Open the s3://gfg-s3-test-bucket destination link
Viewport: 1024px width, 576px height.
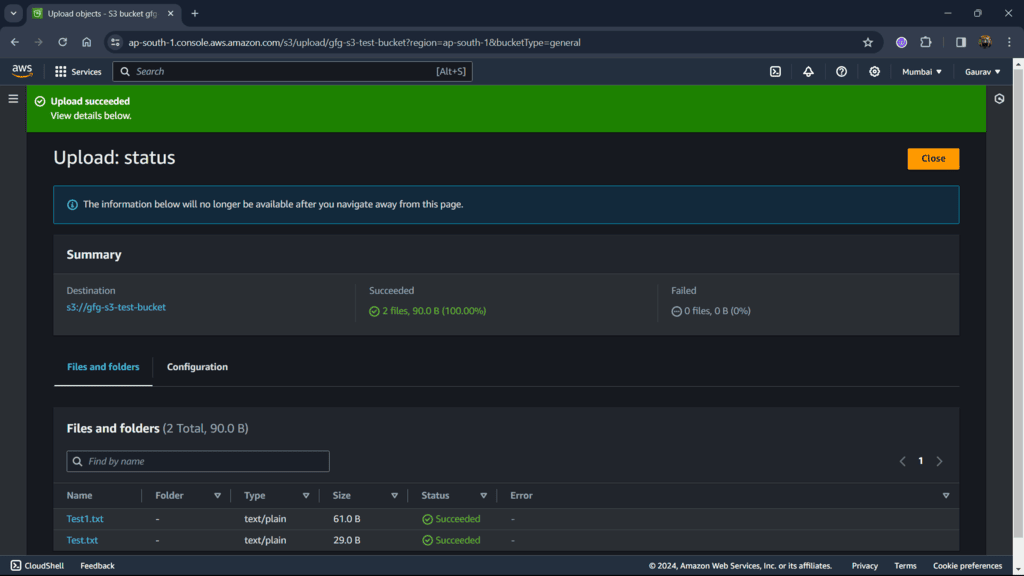116,307
